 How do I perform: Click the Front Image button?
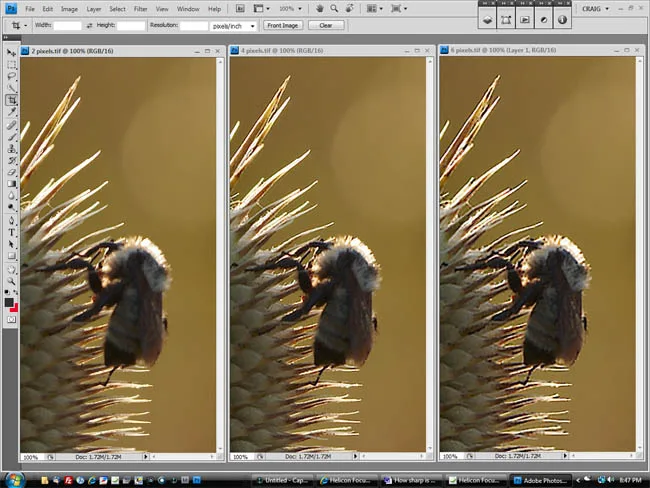[283, 25]
